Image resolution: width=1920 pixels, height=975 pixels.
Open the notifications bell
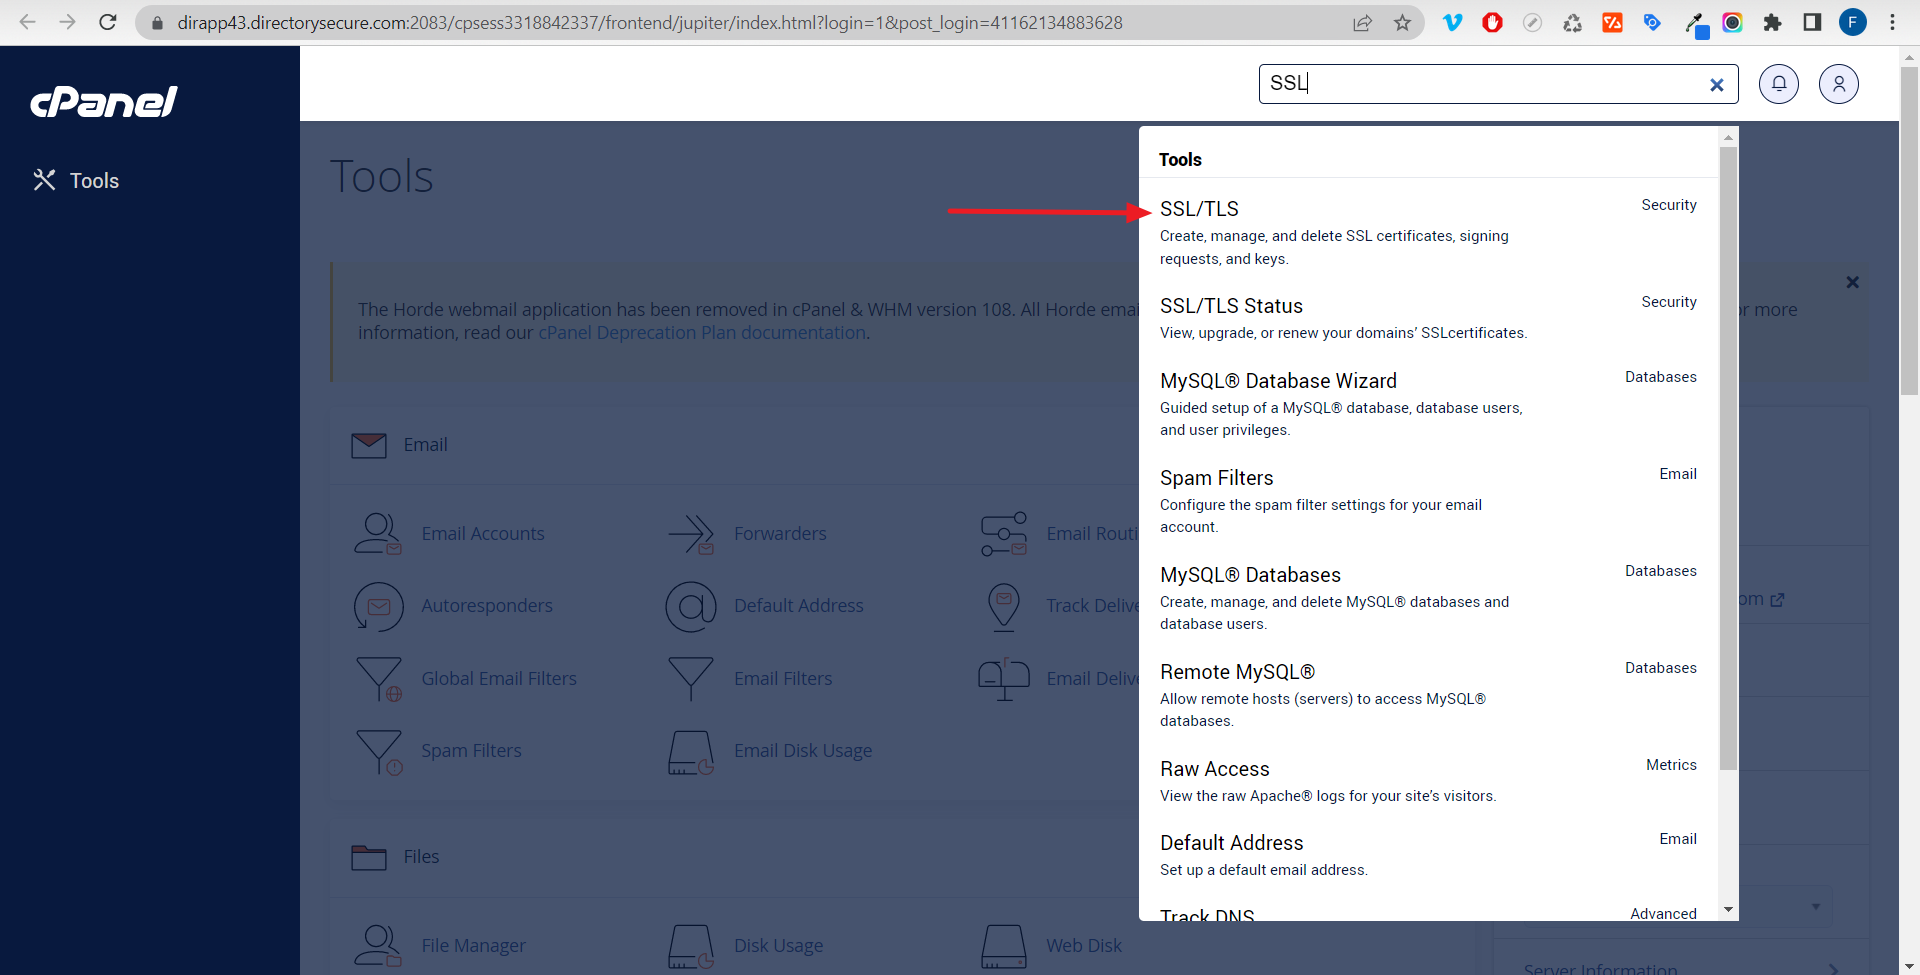tap(1779, 84)
